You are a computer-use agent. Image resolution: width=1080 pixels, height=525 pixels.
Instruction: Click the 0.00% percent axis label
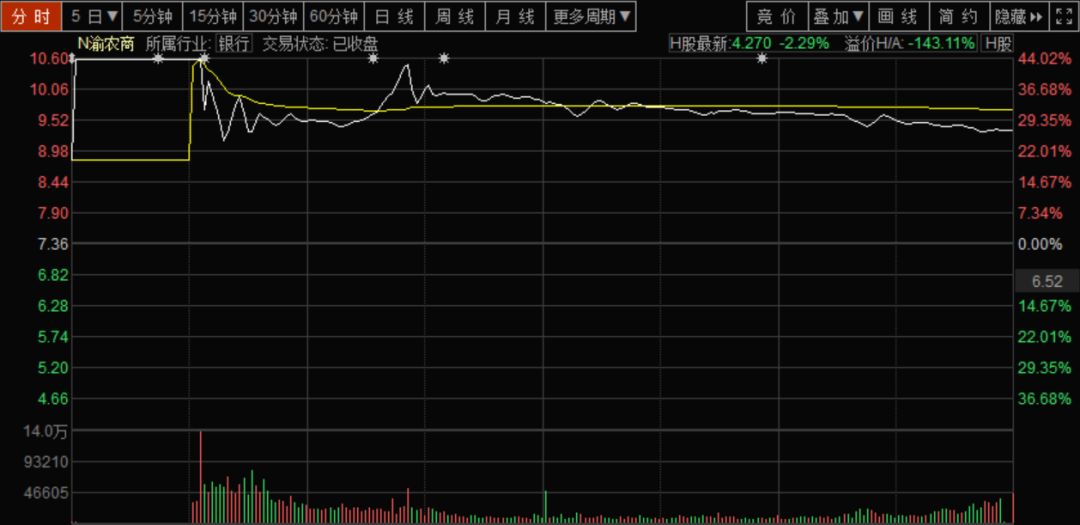pyautogui.click(x=1040, y=244)
